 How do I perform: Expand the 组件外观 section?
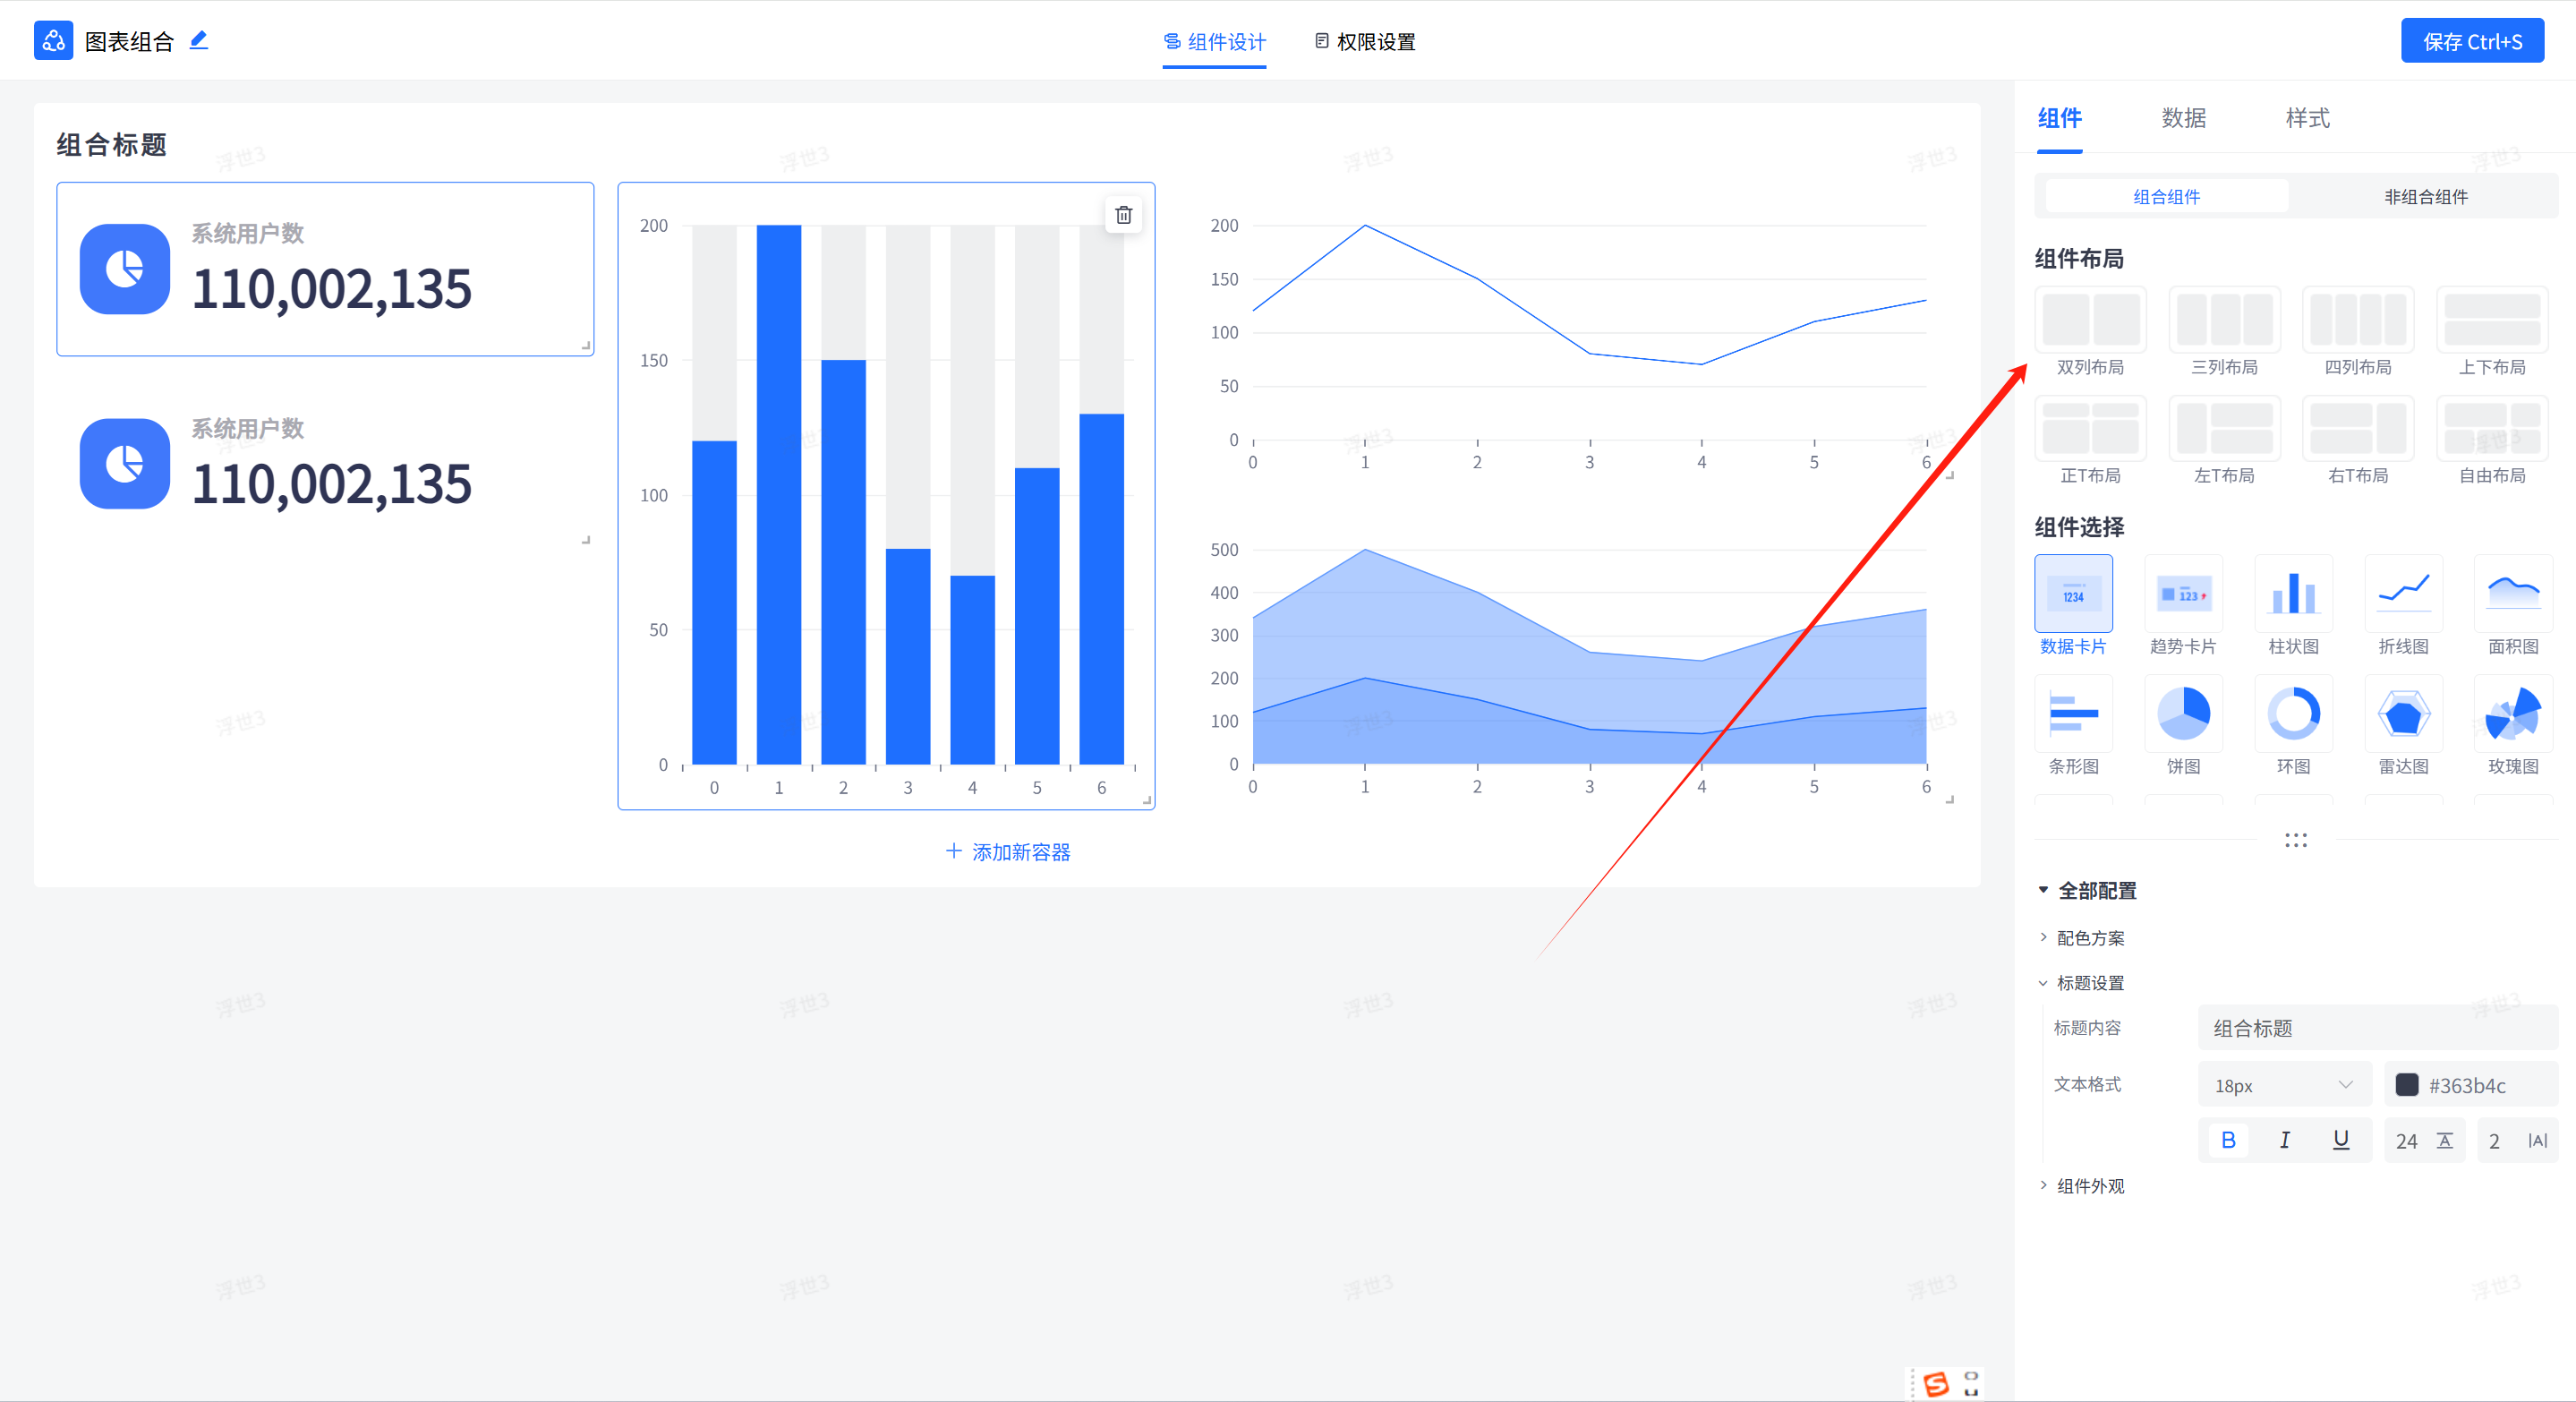pos(2089,1186)
